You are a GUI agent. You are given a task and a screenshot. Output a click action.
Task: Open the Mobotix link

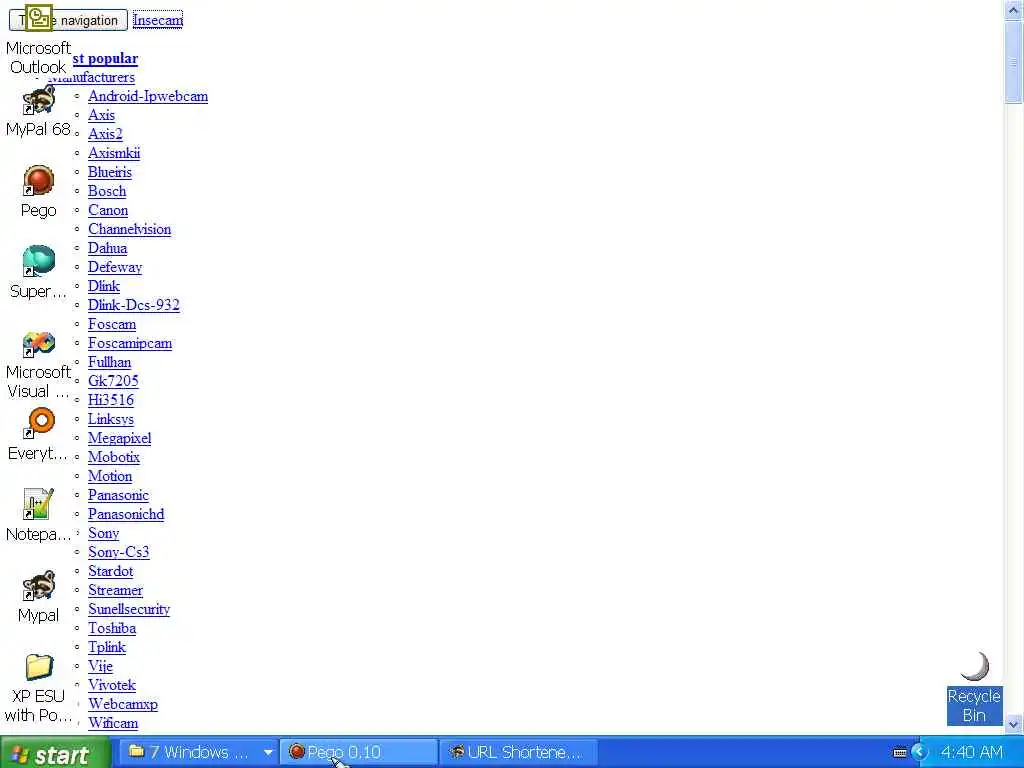(114, 456)
